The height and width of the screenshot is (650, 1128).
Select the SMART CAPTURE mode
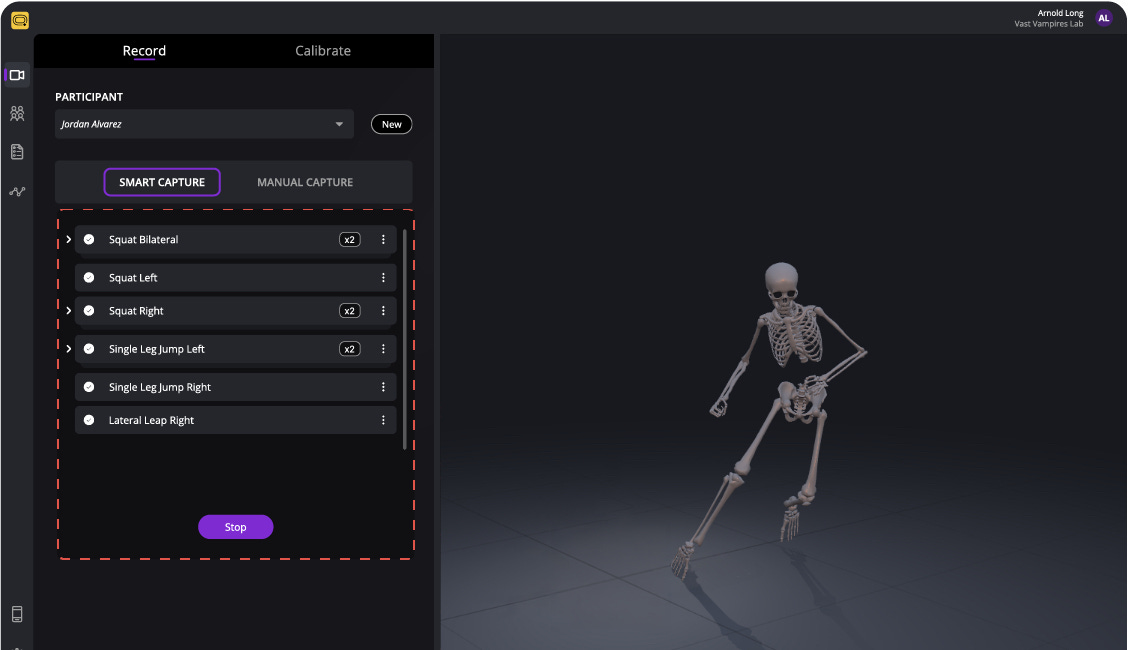[x=162, y=182]
